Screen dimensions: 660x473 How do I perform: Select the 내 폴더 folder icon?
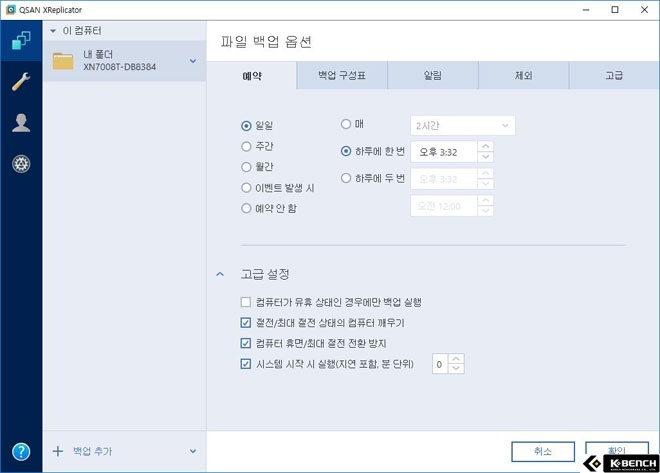click(x=63, y=61)
